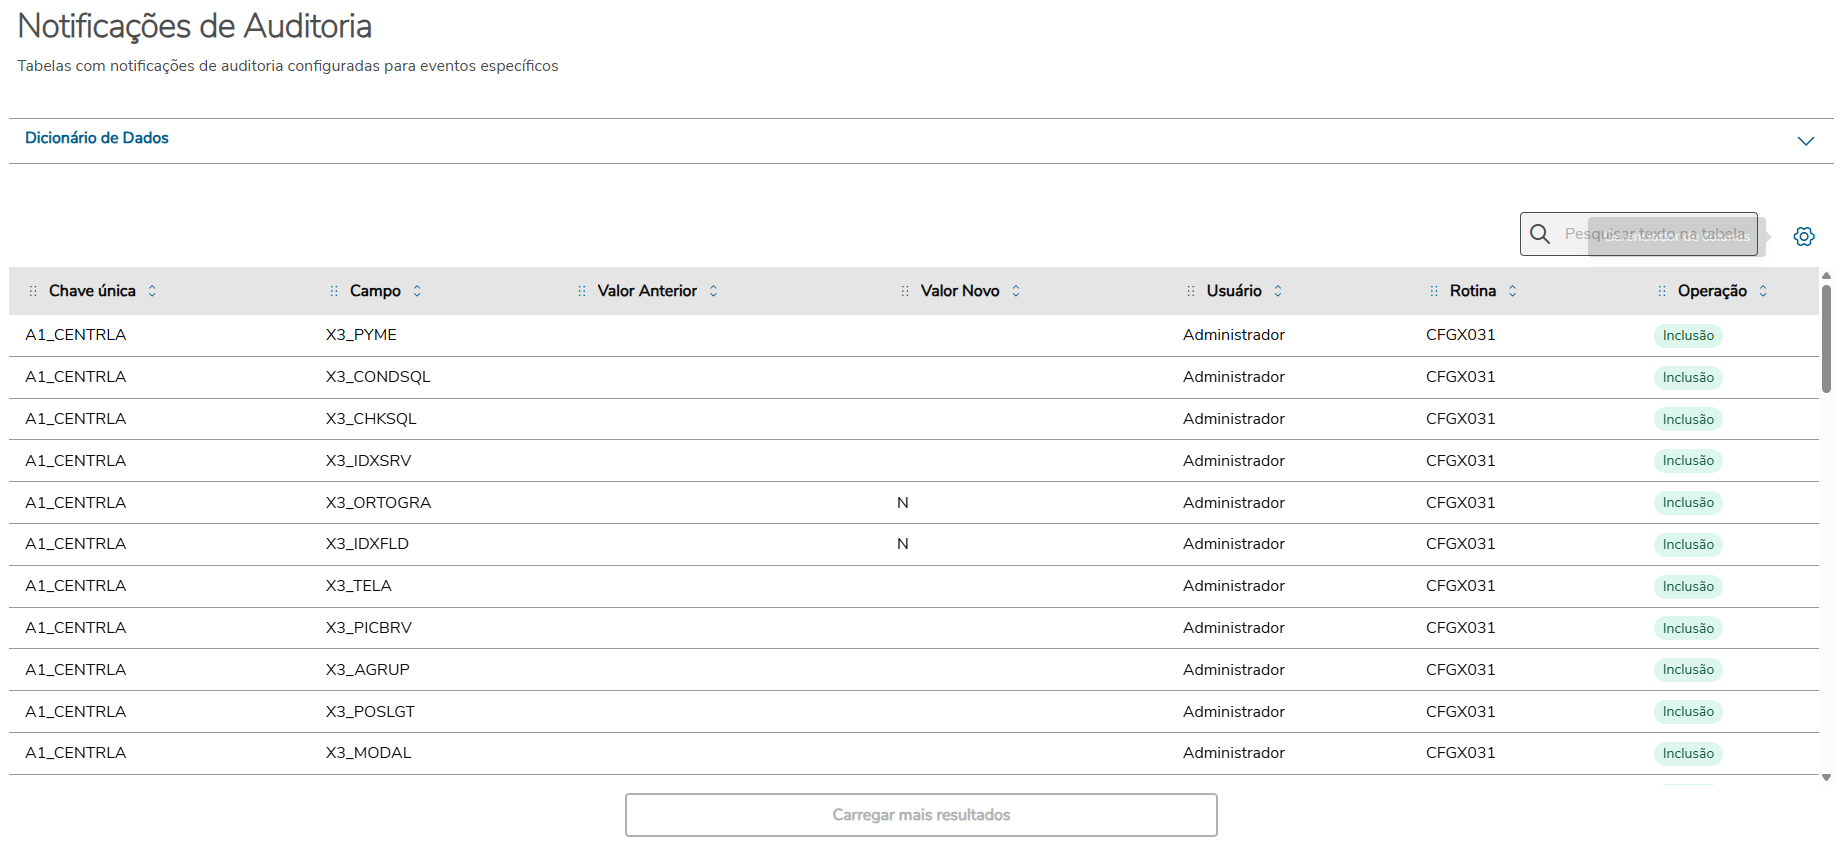Open the Dicionário de Dados section title
This screenshot has width=1841, height=846.
pyautogui.click(x=97, y=138)
